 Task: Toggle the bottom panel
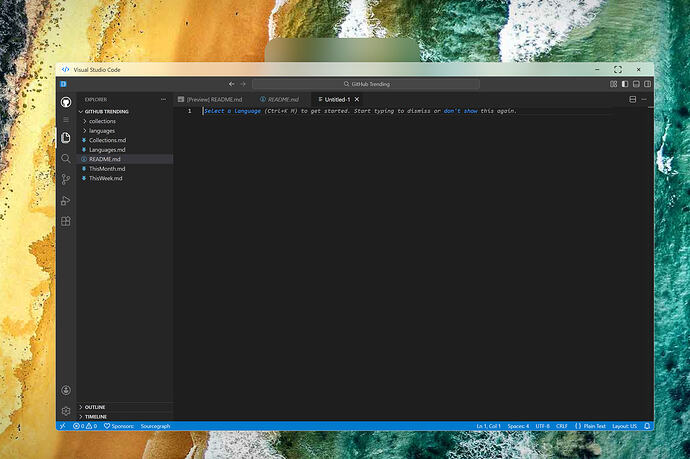(636, 84)
